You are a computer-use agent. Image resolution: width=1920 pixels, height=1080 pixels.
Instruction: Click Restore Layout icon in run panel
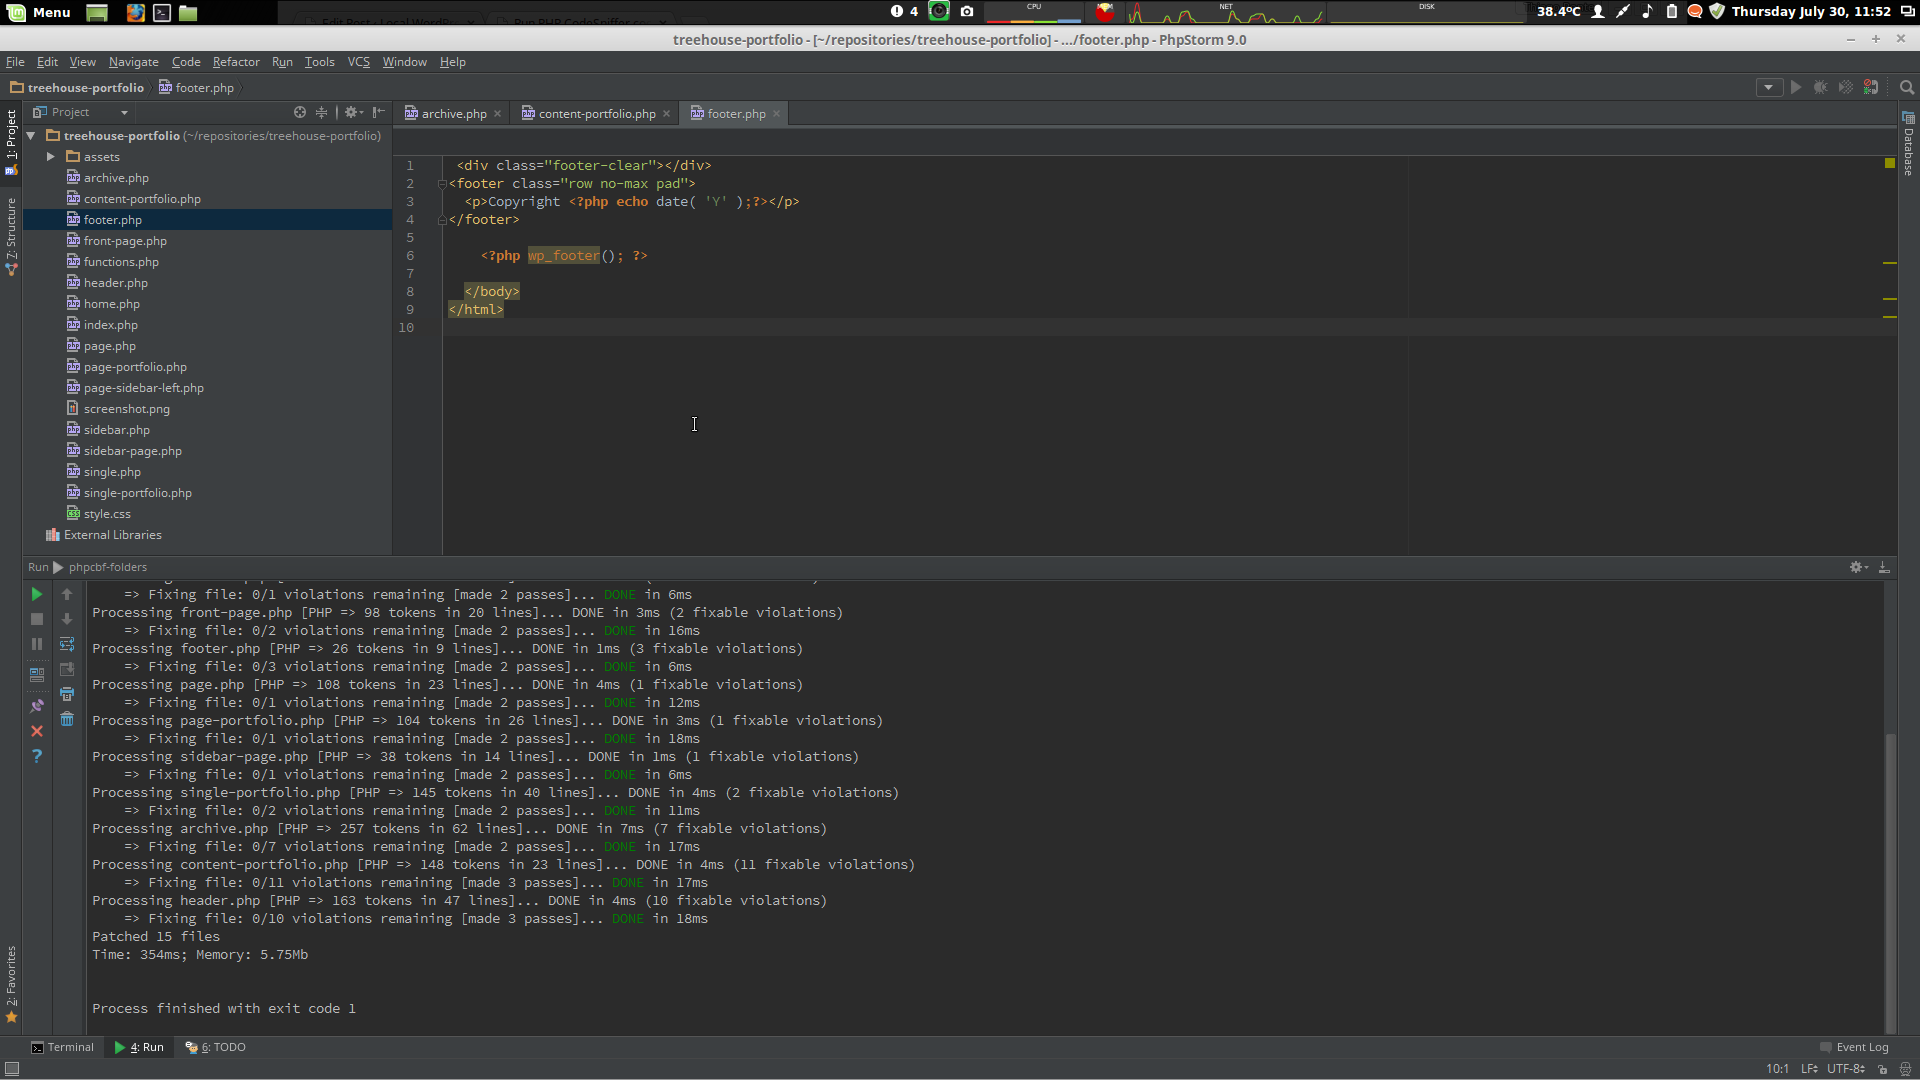[x=37, y=675]
